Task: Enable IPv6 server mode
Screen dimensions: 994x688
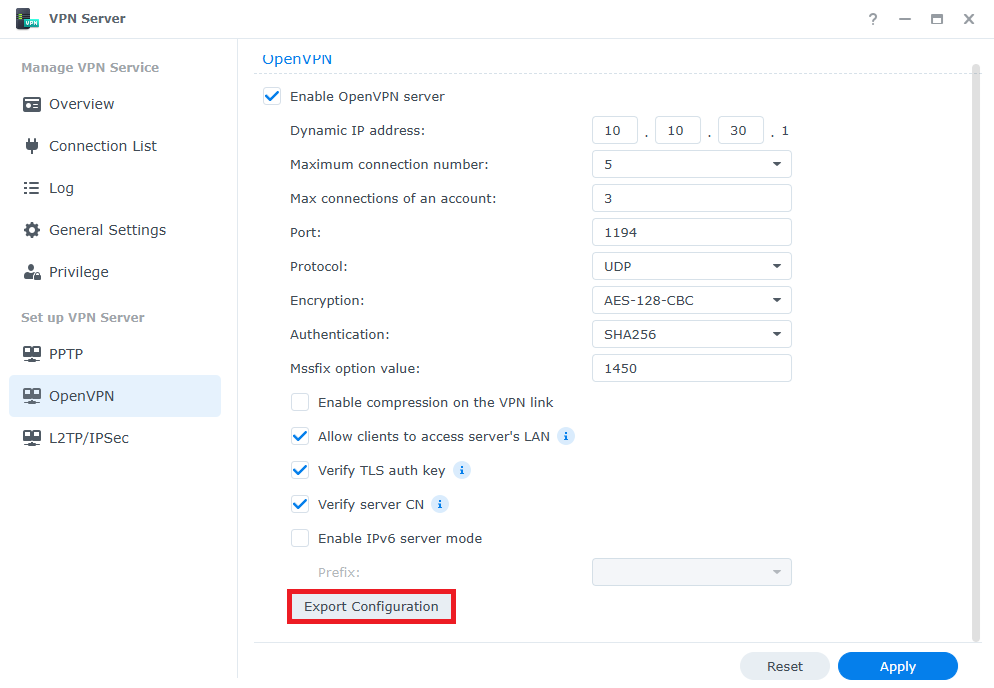Action: (x=300, y=538)
